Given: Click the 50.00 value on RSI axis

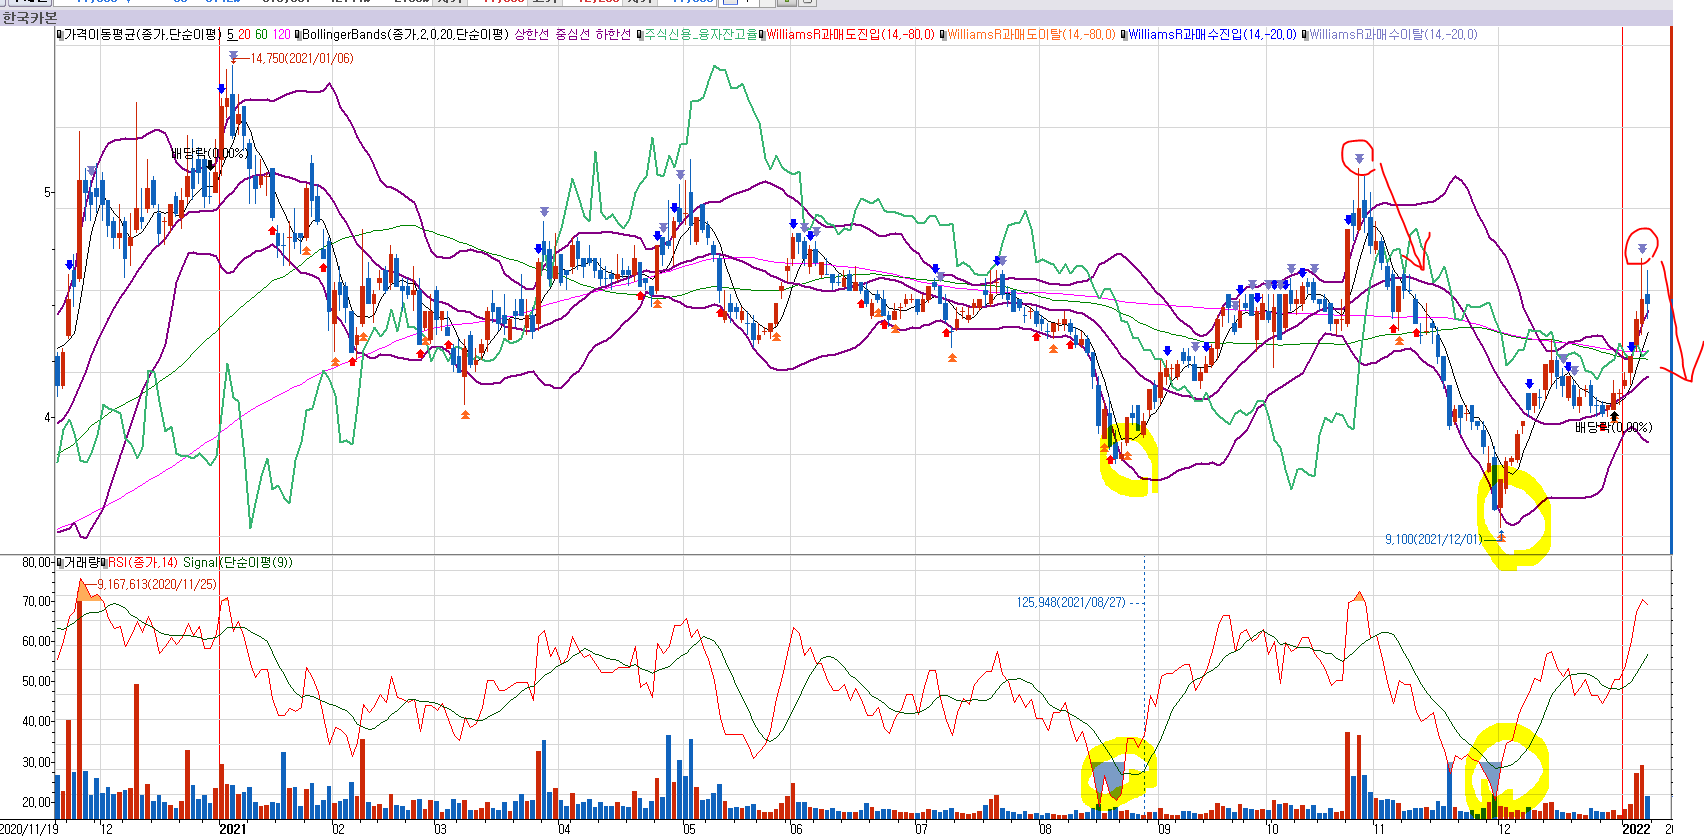Looking at the screenshot, I should pos(36,681).
